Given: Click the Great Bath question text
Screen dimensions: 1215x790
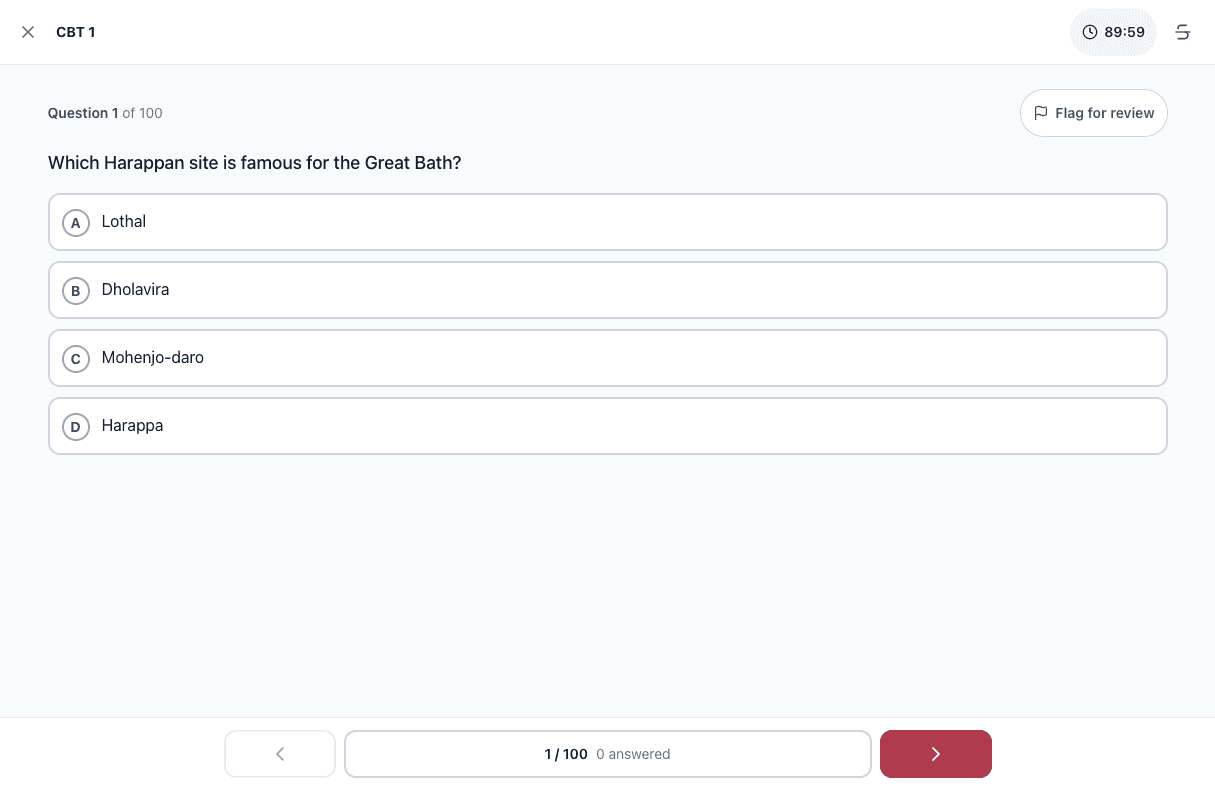Looking at the screenshot, I should (x=255, y=163).
